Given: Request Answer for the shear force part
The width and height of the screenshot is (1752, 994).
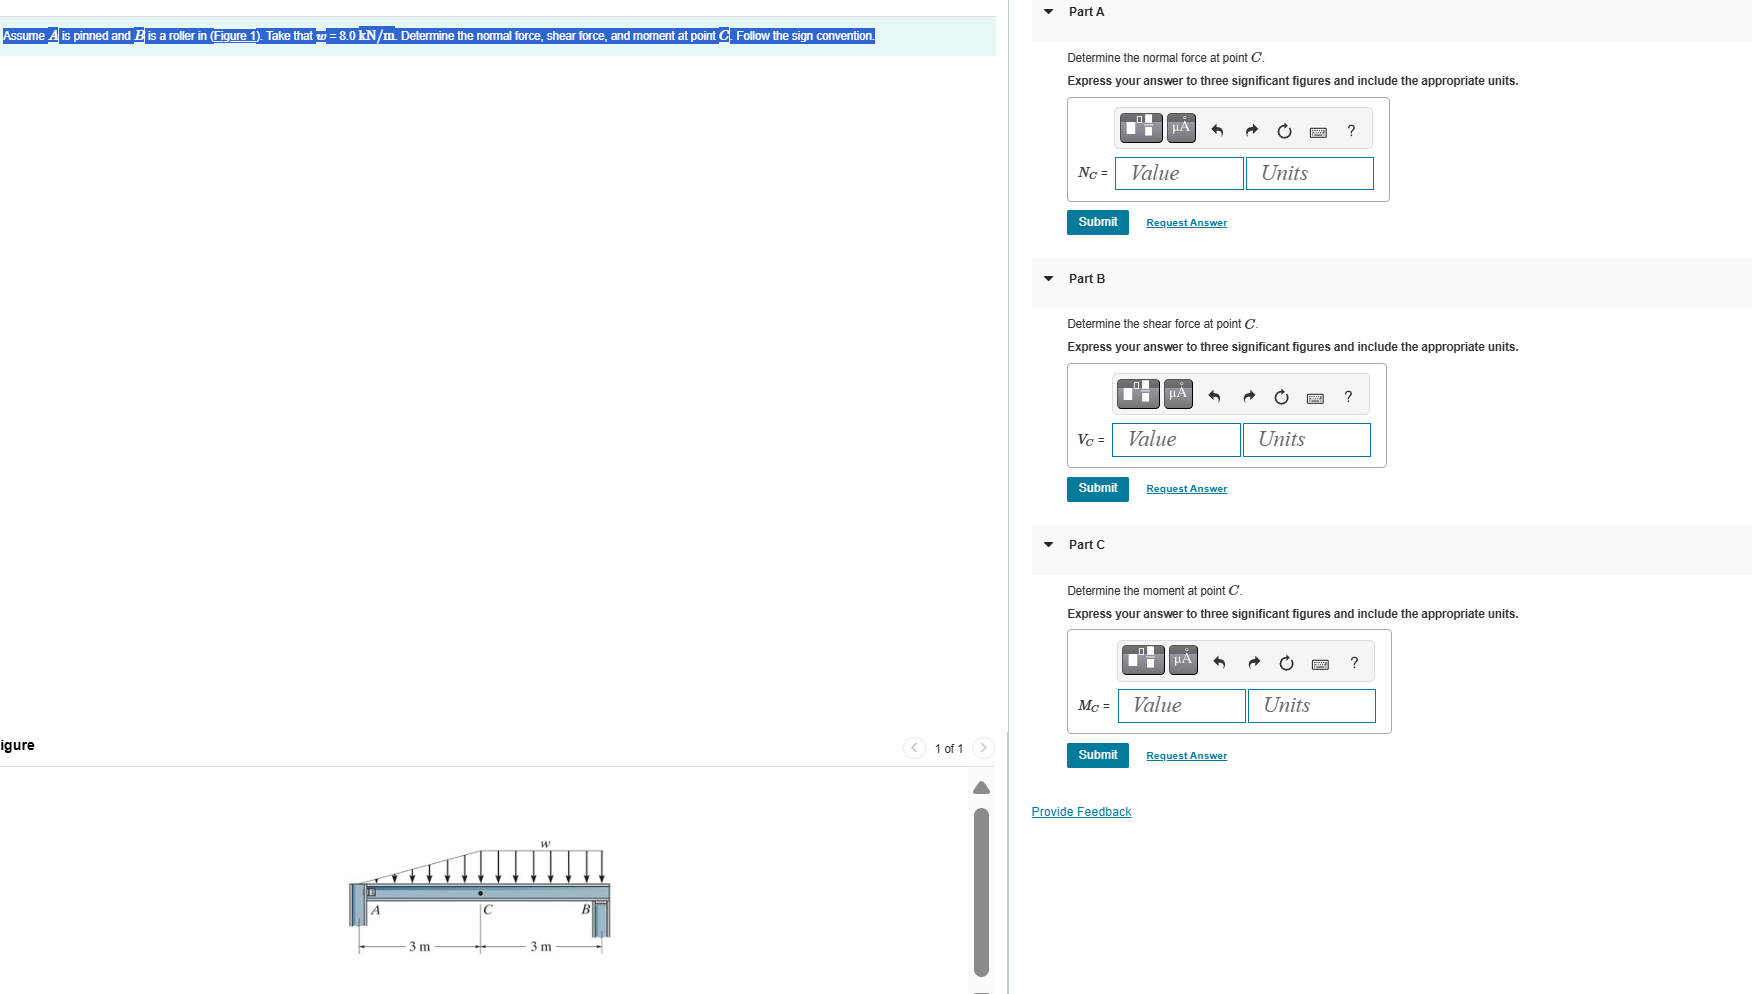Looking at the screenshot, I should click(x=1186, y=488).
